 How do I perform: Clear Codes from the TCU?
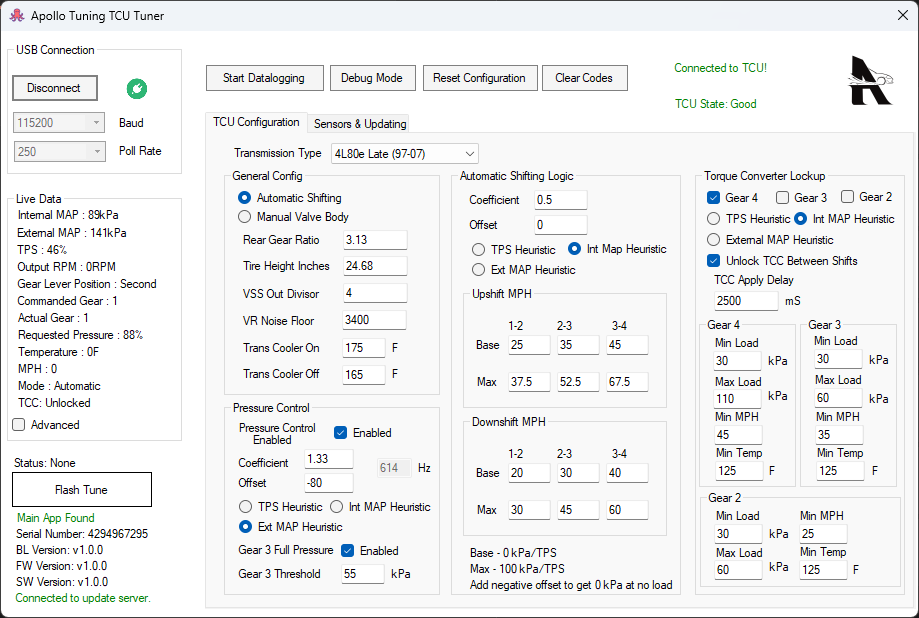pyautogui.click(x=584, y=78)
